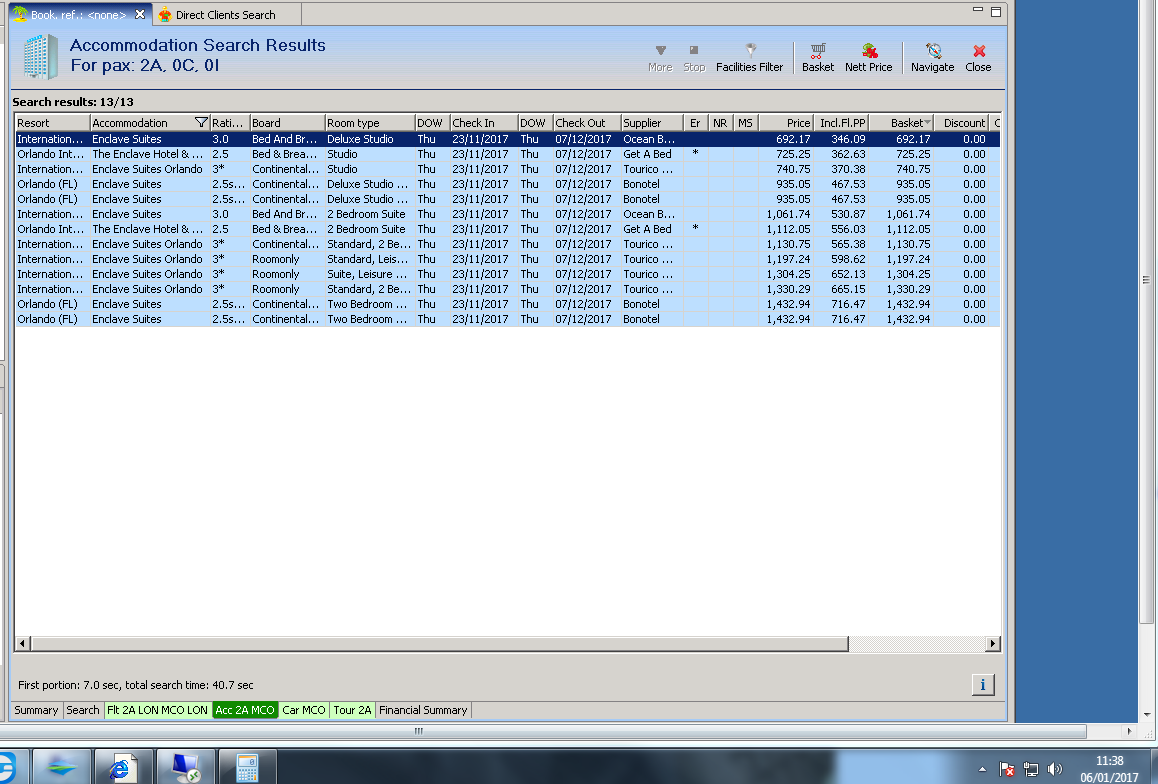This screenshot has height=784, width=1158.
Task: Select the Flt 2A LON MCO LON tab
Action: 157,710
